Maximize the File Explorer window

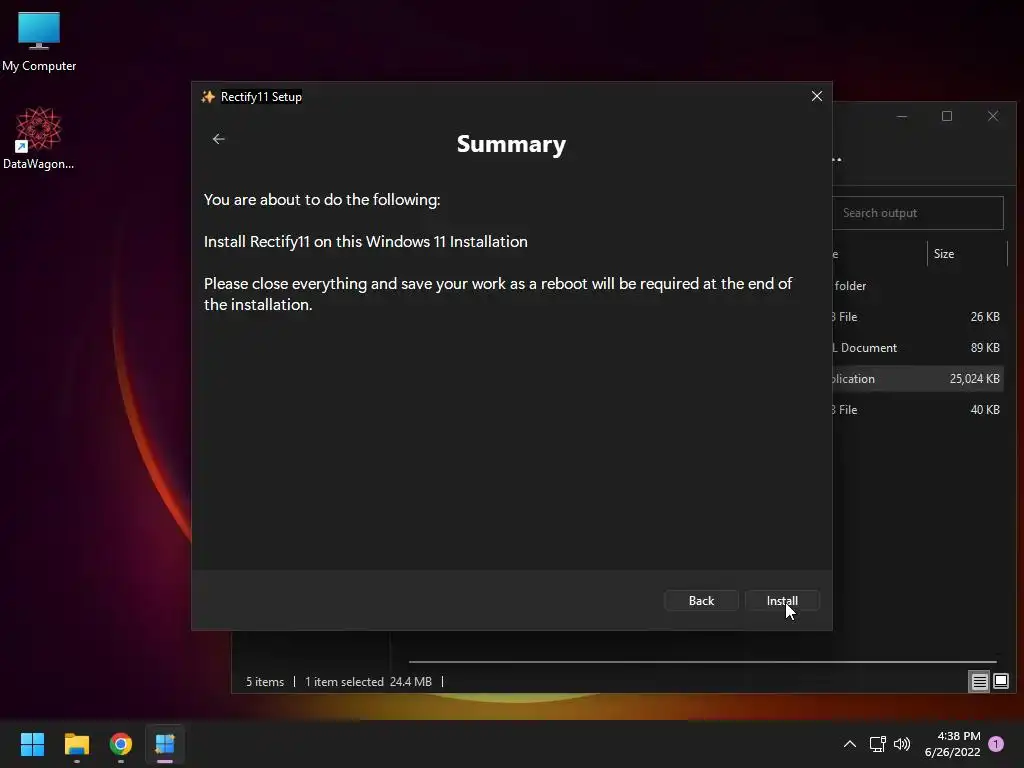tap(947, 116)
